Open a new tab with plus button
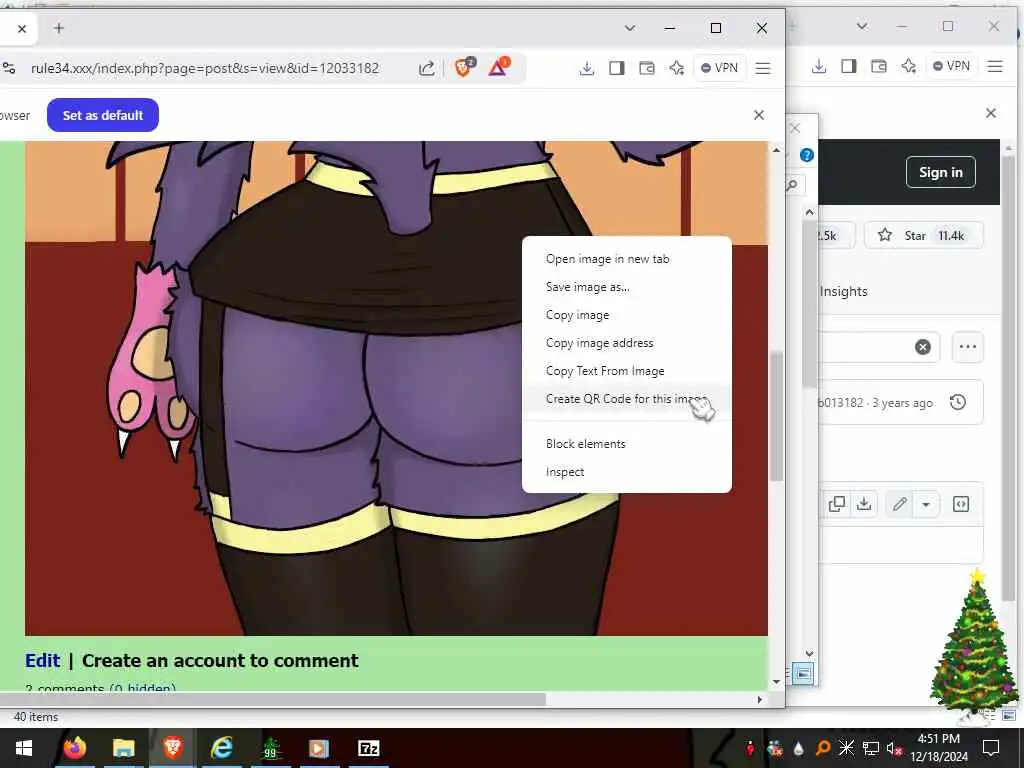 click(59, 28)
